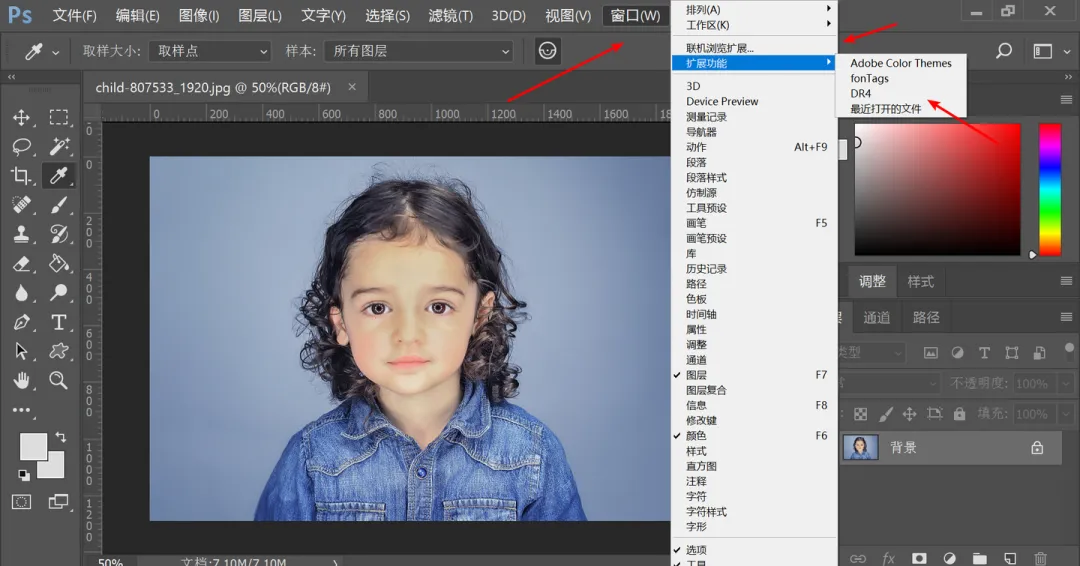Select the Hand tool
The image size is (1080, 566).
[21, 380]
